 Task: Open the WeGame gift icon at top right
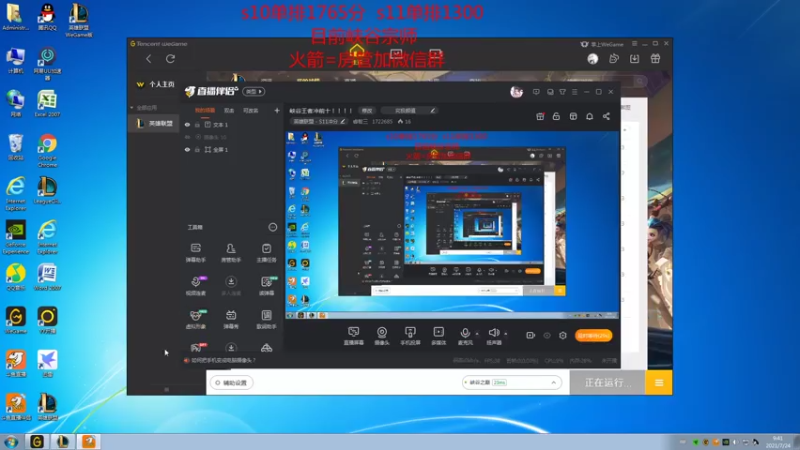(x=655, y=59)
